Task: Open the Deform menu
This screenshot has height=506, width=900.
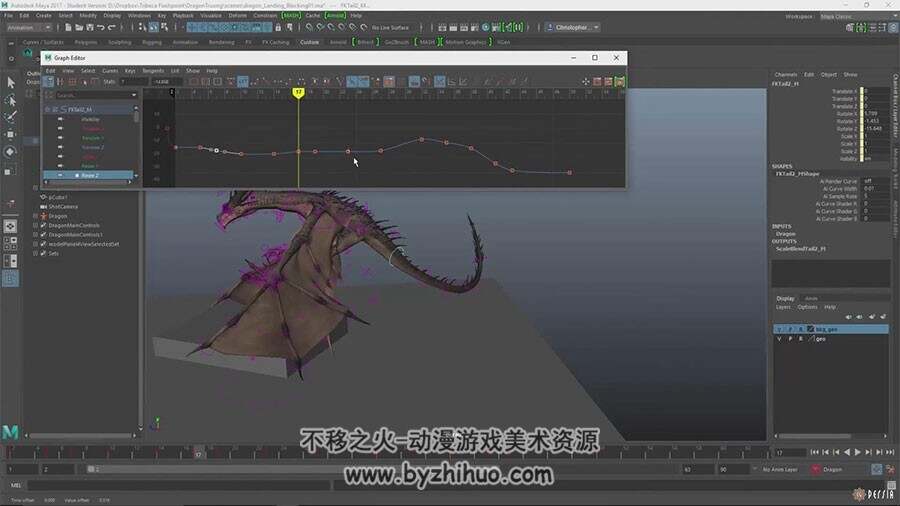Action: [x=238, y=15]
